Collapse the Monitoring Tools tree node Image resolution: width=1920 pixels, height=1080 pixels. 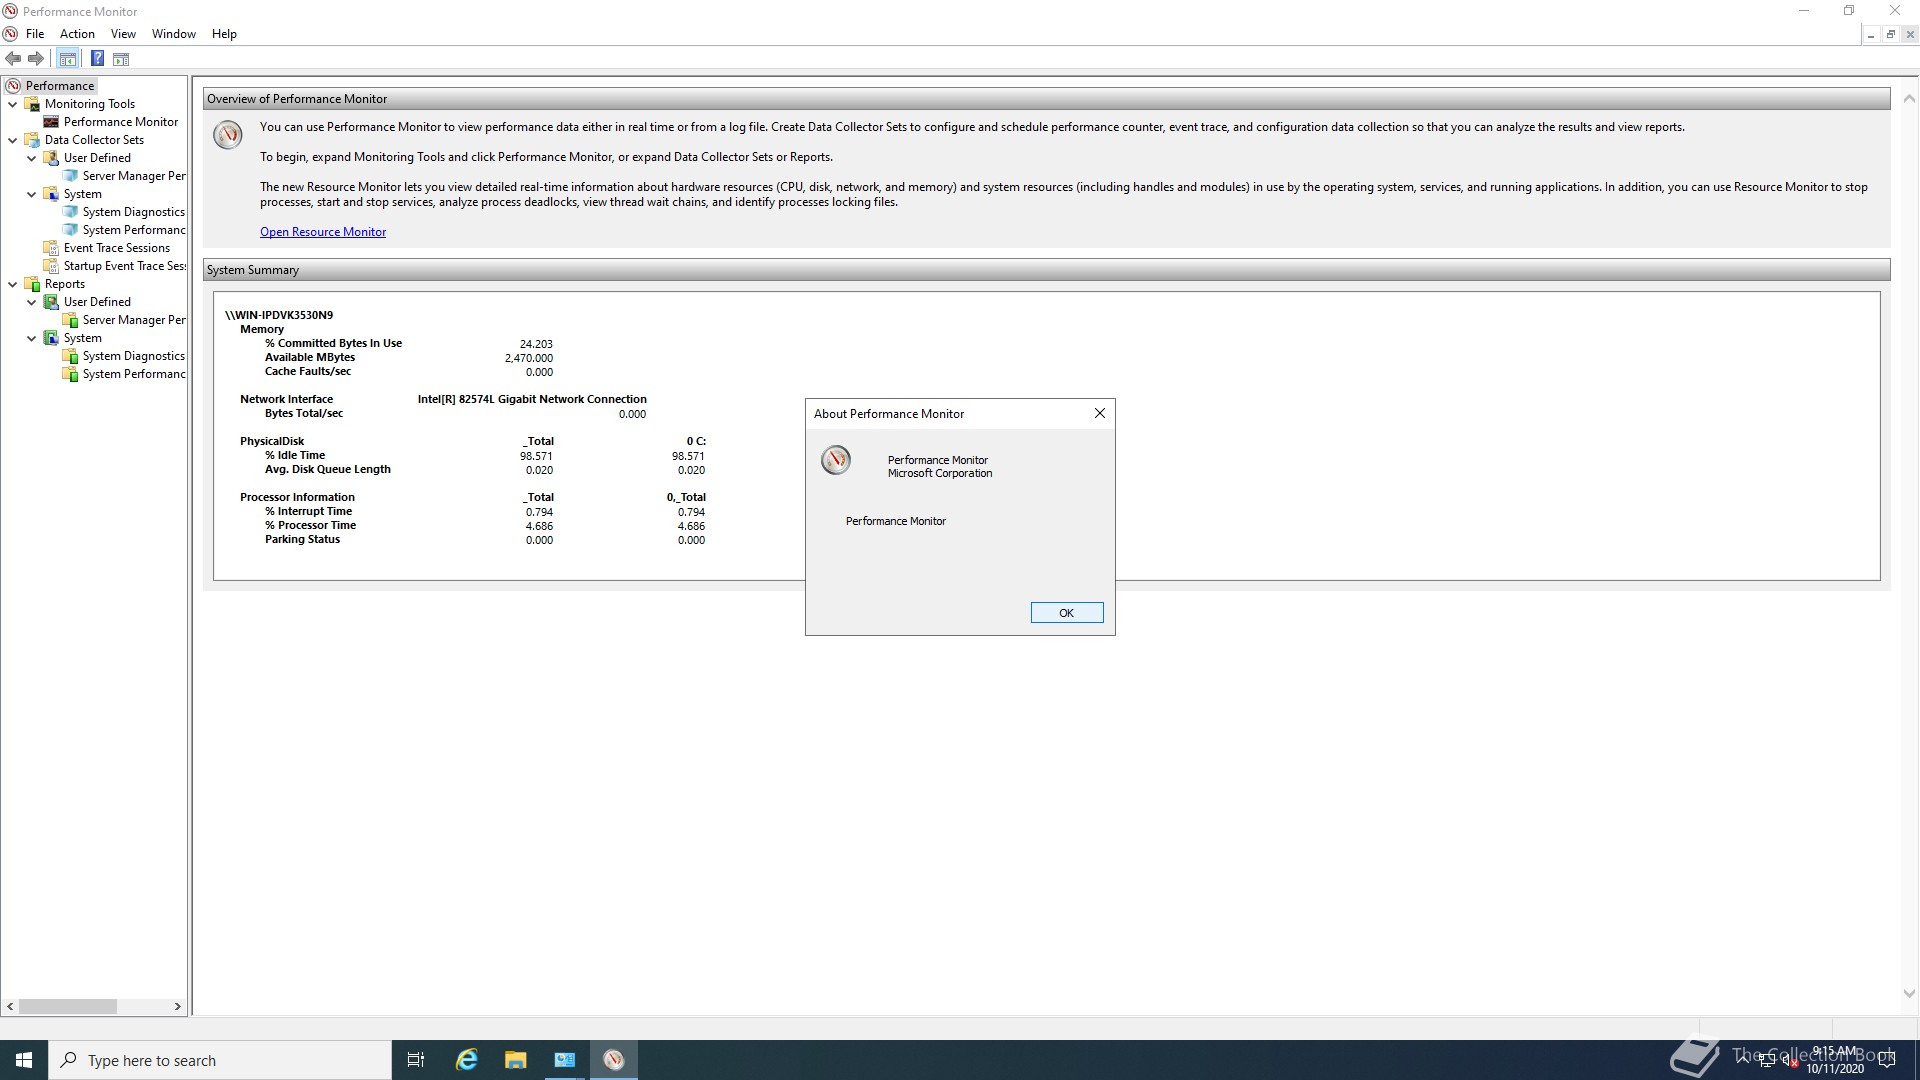point(13,104)
